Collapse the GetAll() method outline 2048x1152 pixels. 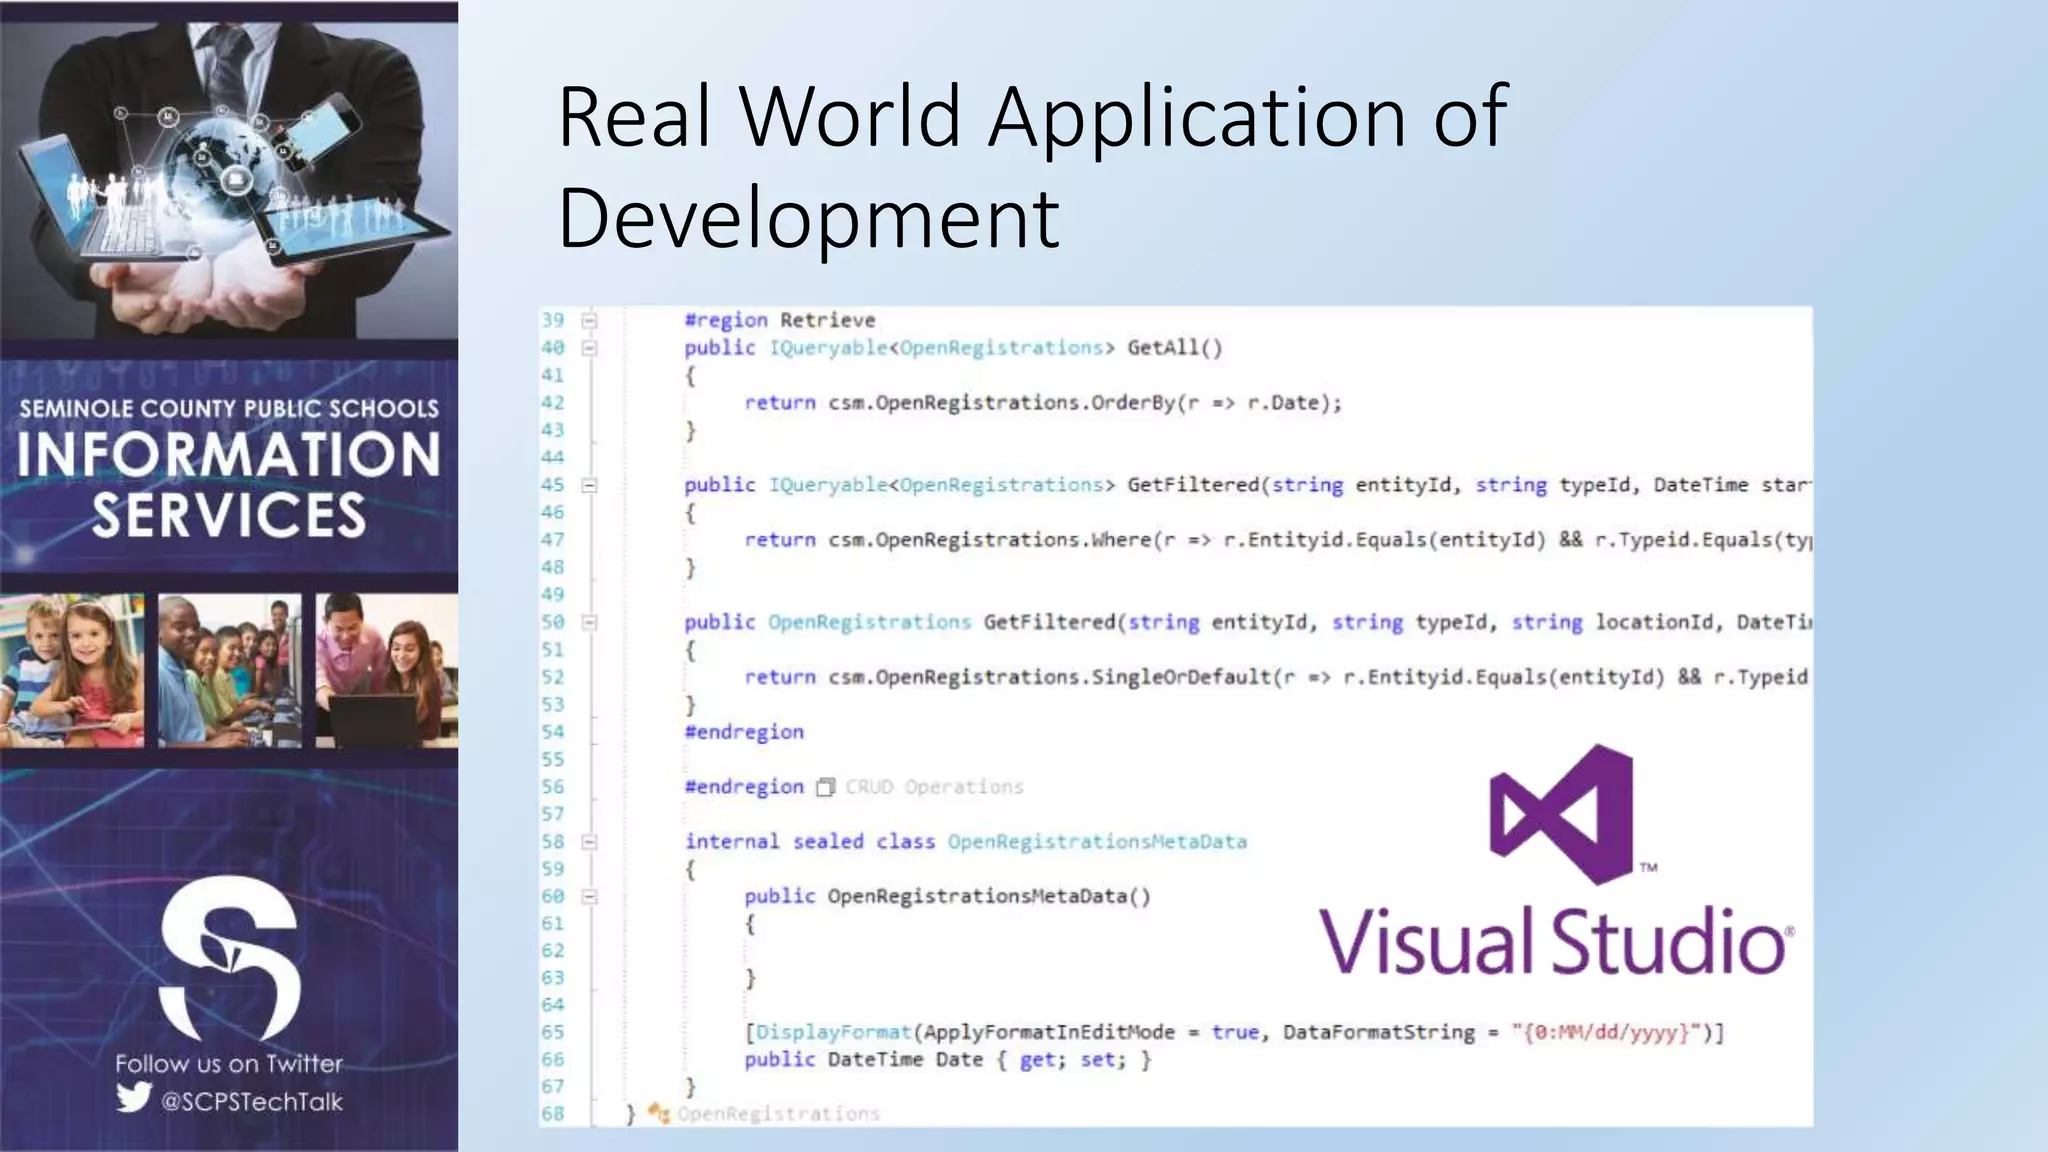(x=589, y=348)
